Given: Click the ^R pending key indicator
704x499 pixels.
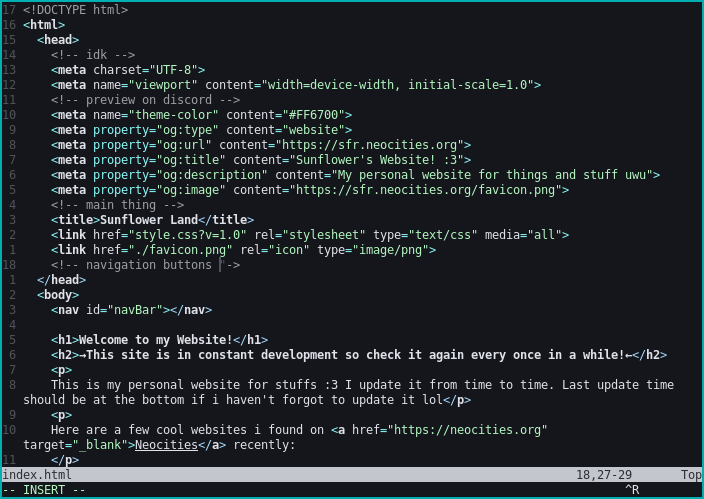Looking at the screenshot, I should coord(632,490).
